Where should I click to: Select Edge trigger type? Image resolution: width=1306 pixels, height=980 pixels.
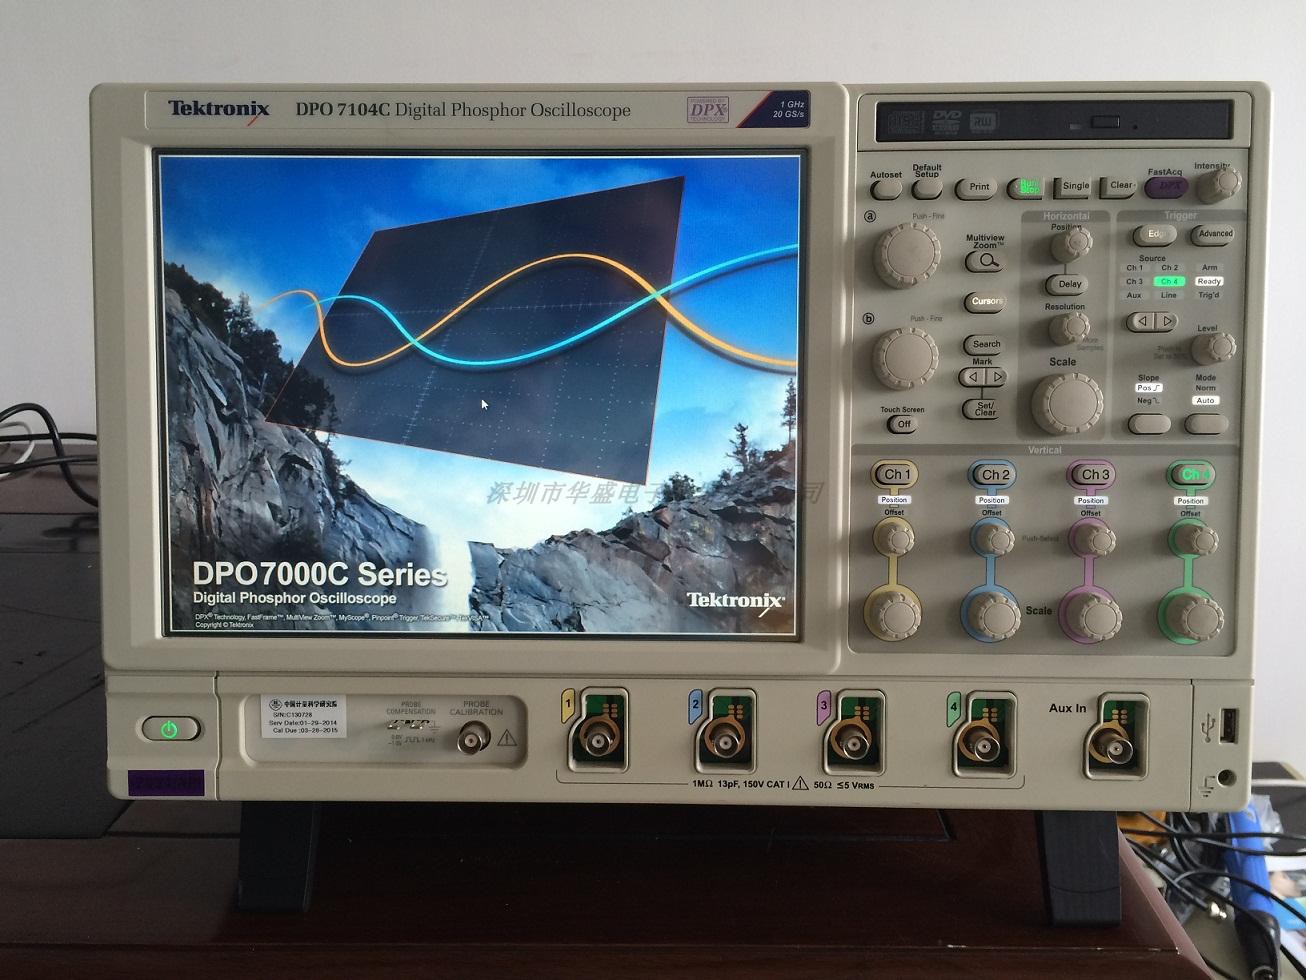pyautogui.click(x=1155, y=232)
